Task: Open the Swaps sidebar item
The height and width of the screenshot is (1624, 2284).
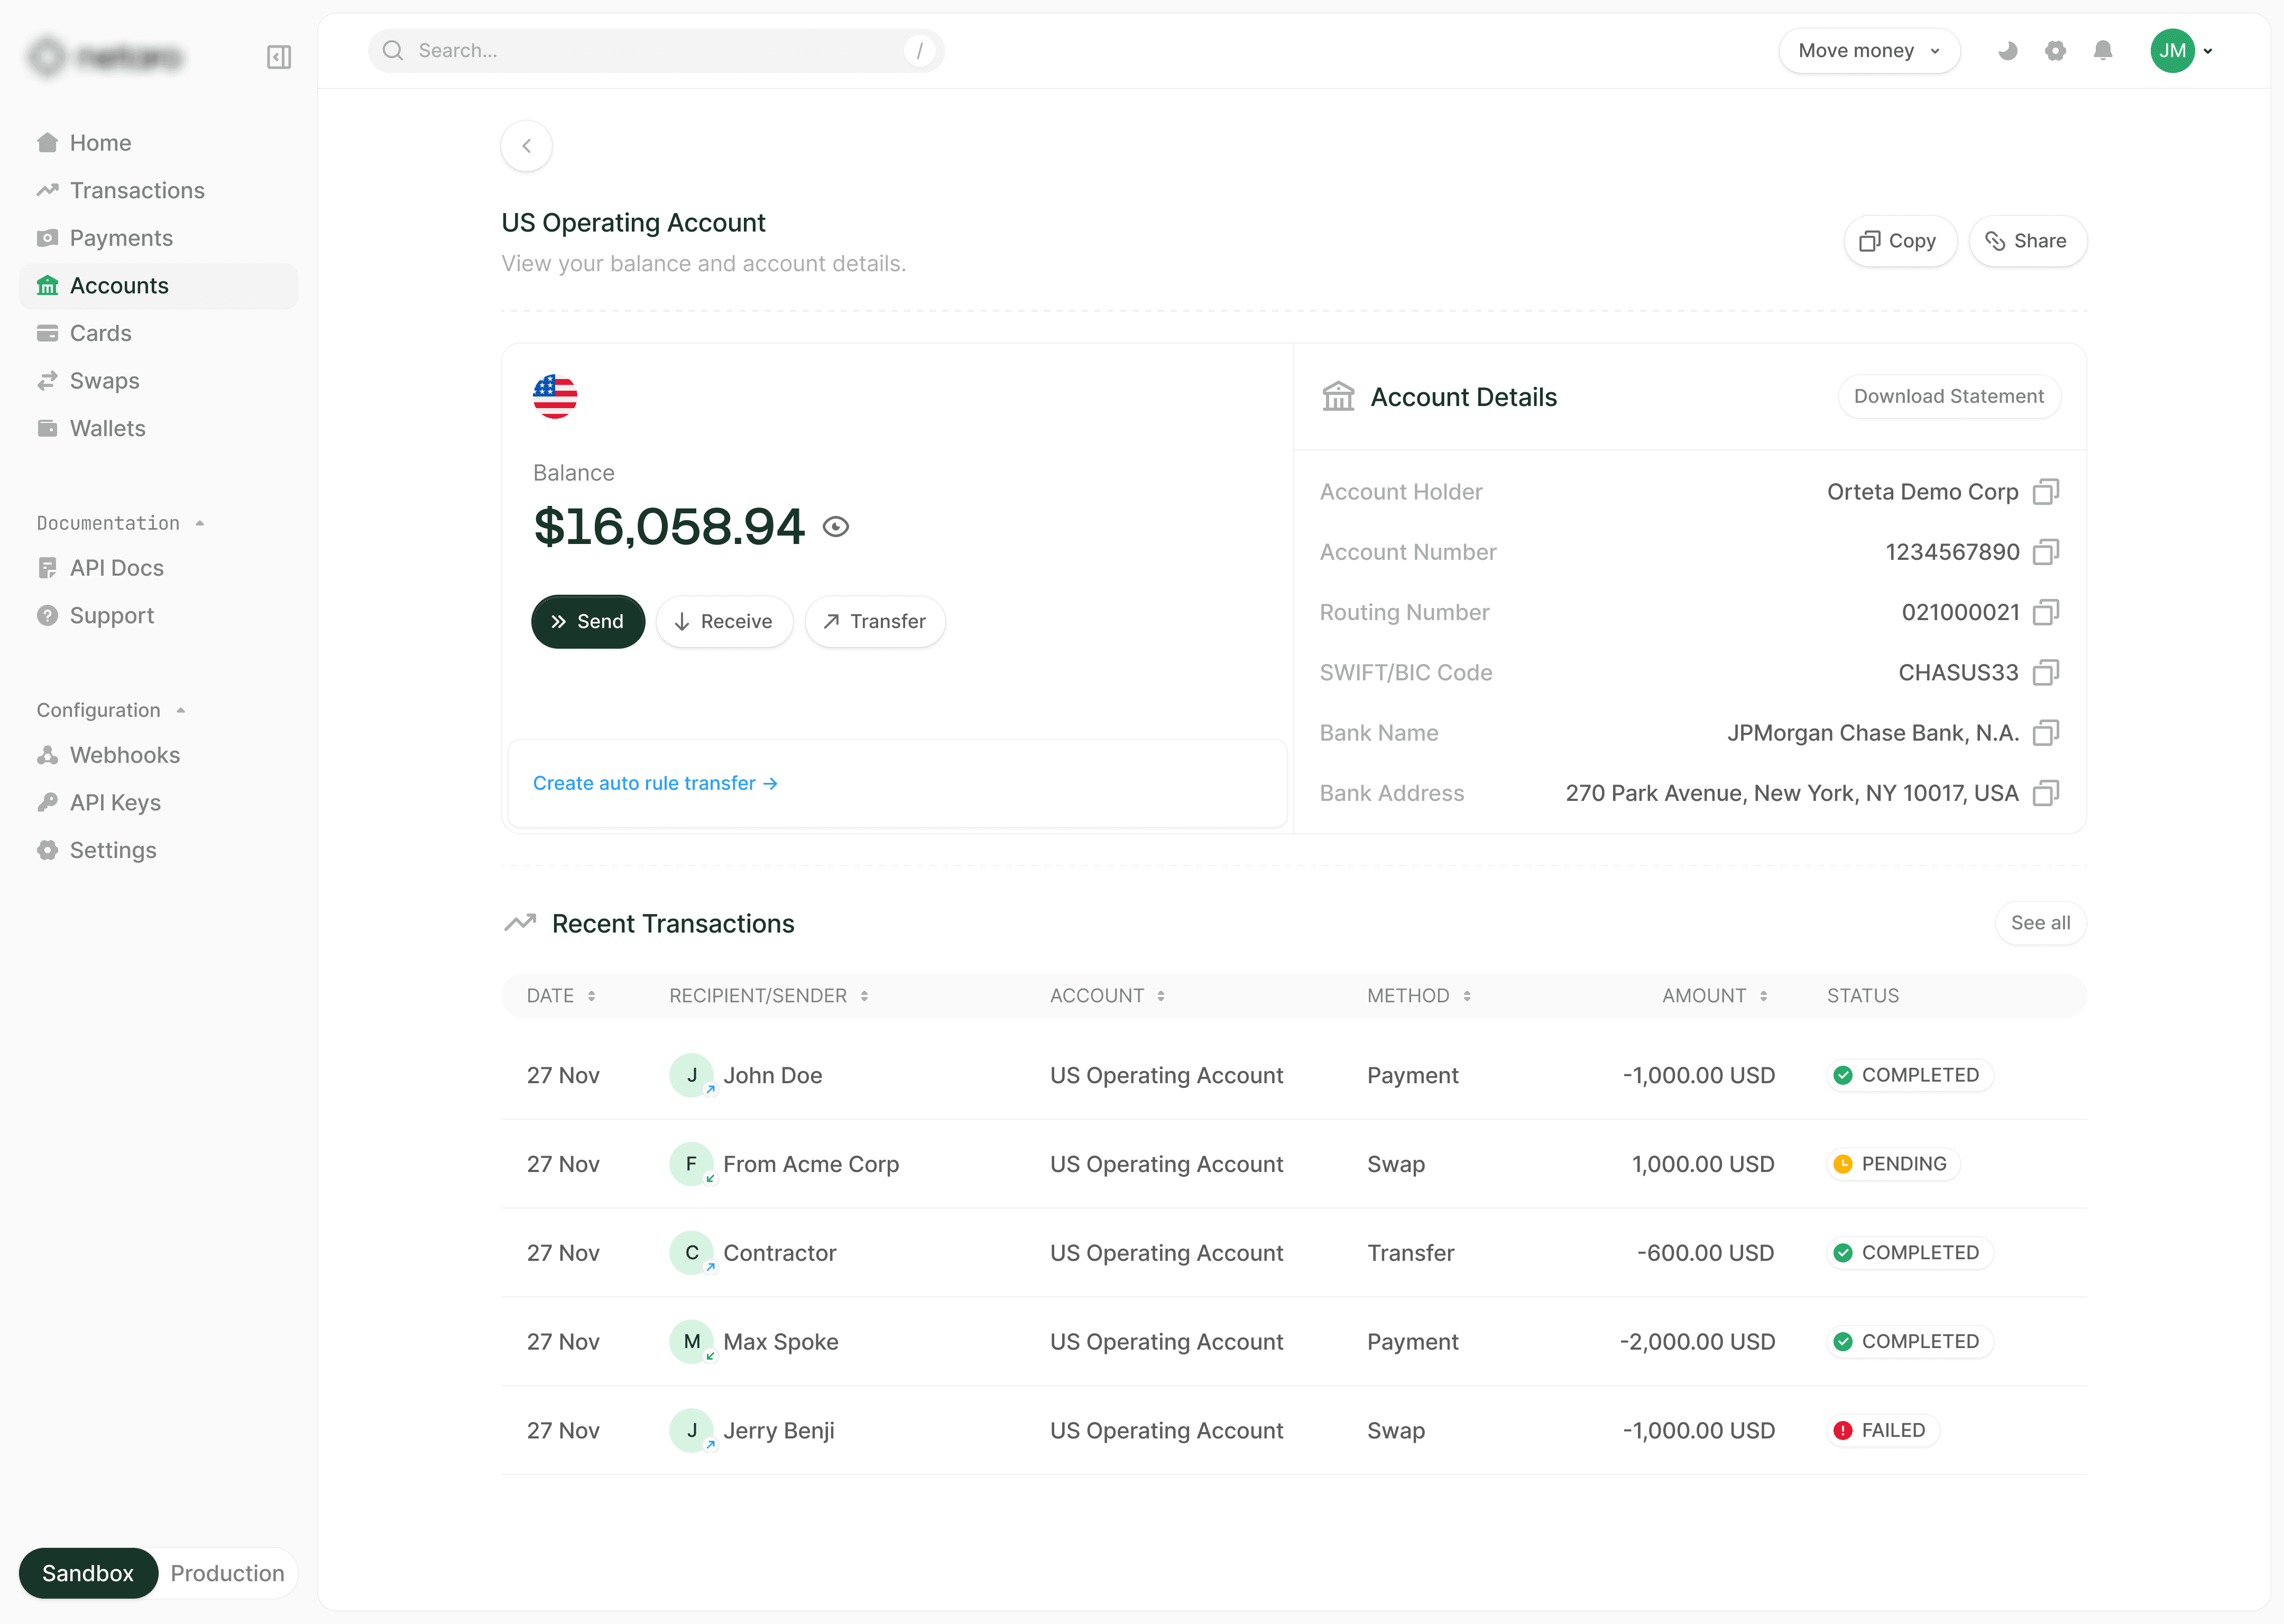Action: coord(104,381)
